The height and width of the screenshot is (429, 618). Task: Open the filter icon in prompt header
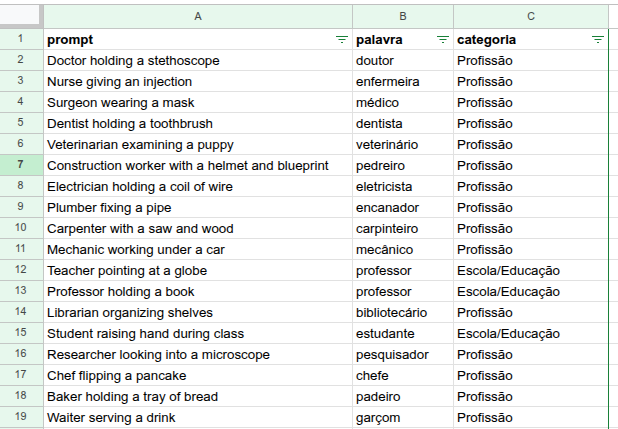pyautogui.click(x=342, y=39)
